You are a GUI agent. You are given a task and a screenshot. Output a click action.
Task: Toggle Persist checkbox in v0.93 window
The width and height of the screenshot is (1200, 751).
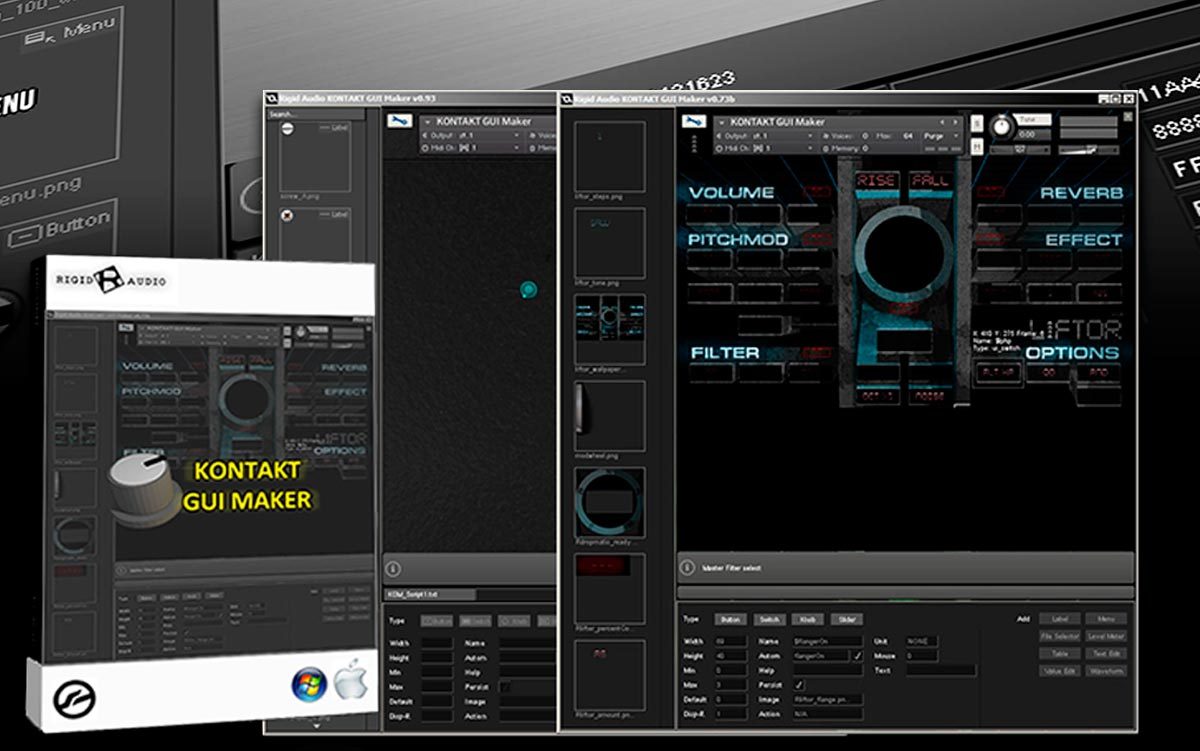point(506,685)
